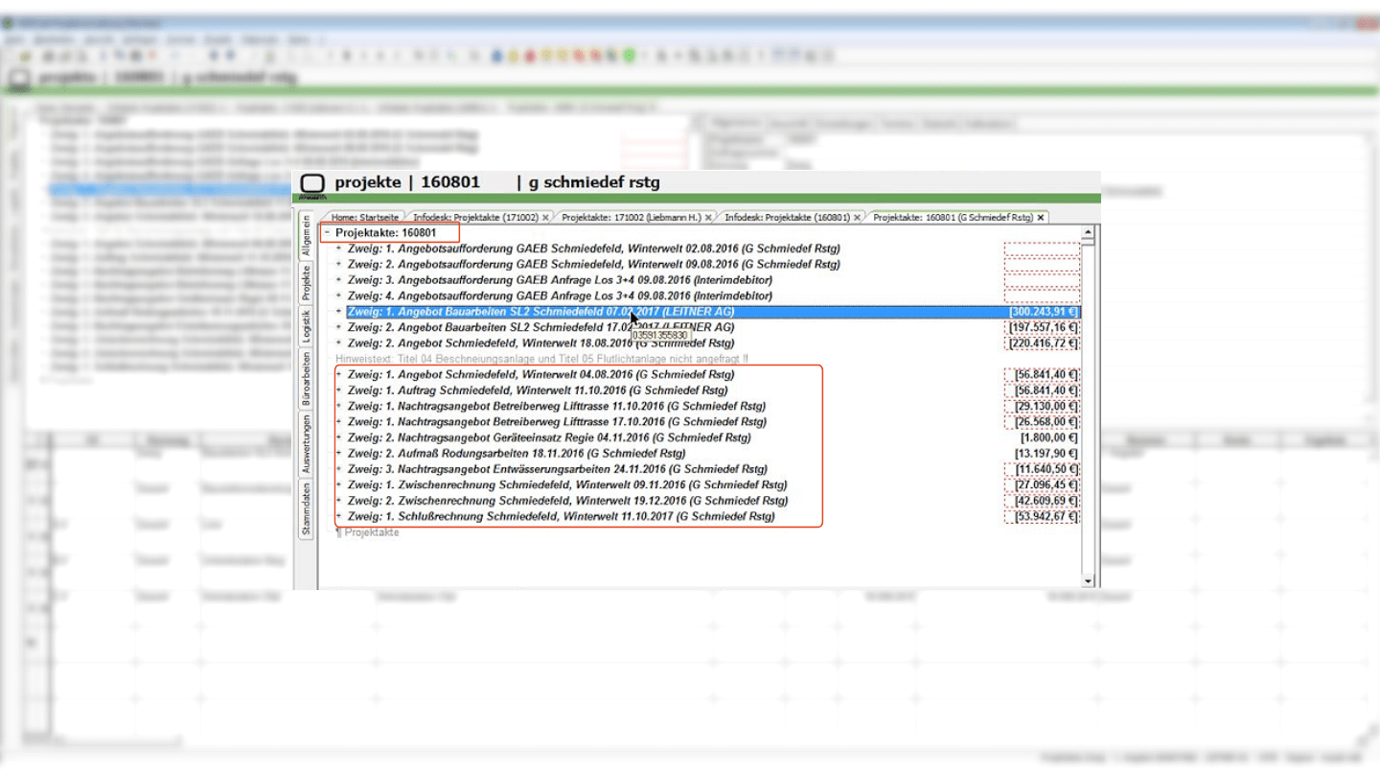Expand the Aufmaß Rodungsarbeiten 18.11.2016 branch
The height and width of the screenshot is (780, 1380).
pos(339,454)
